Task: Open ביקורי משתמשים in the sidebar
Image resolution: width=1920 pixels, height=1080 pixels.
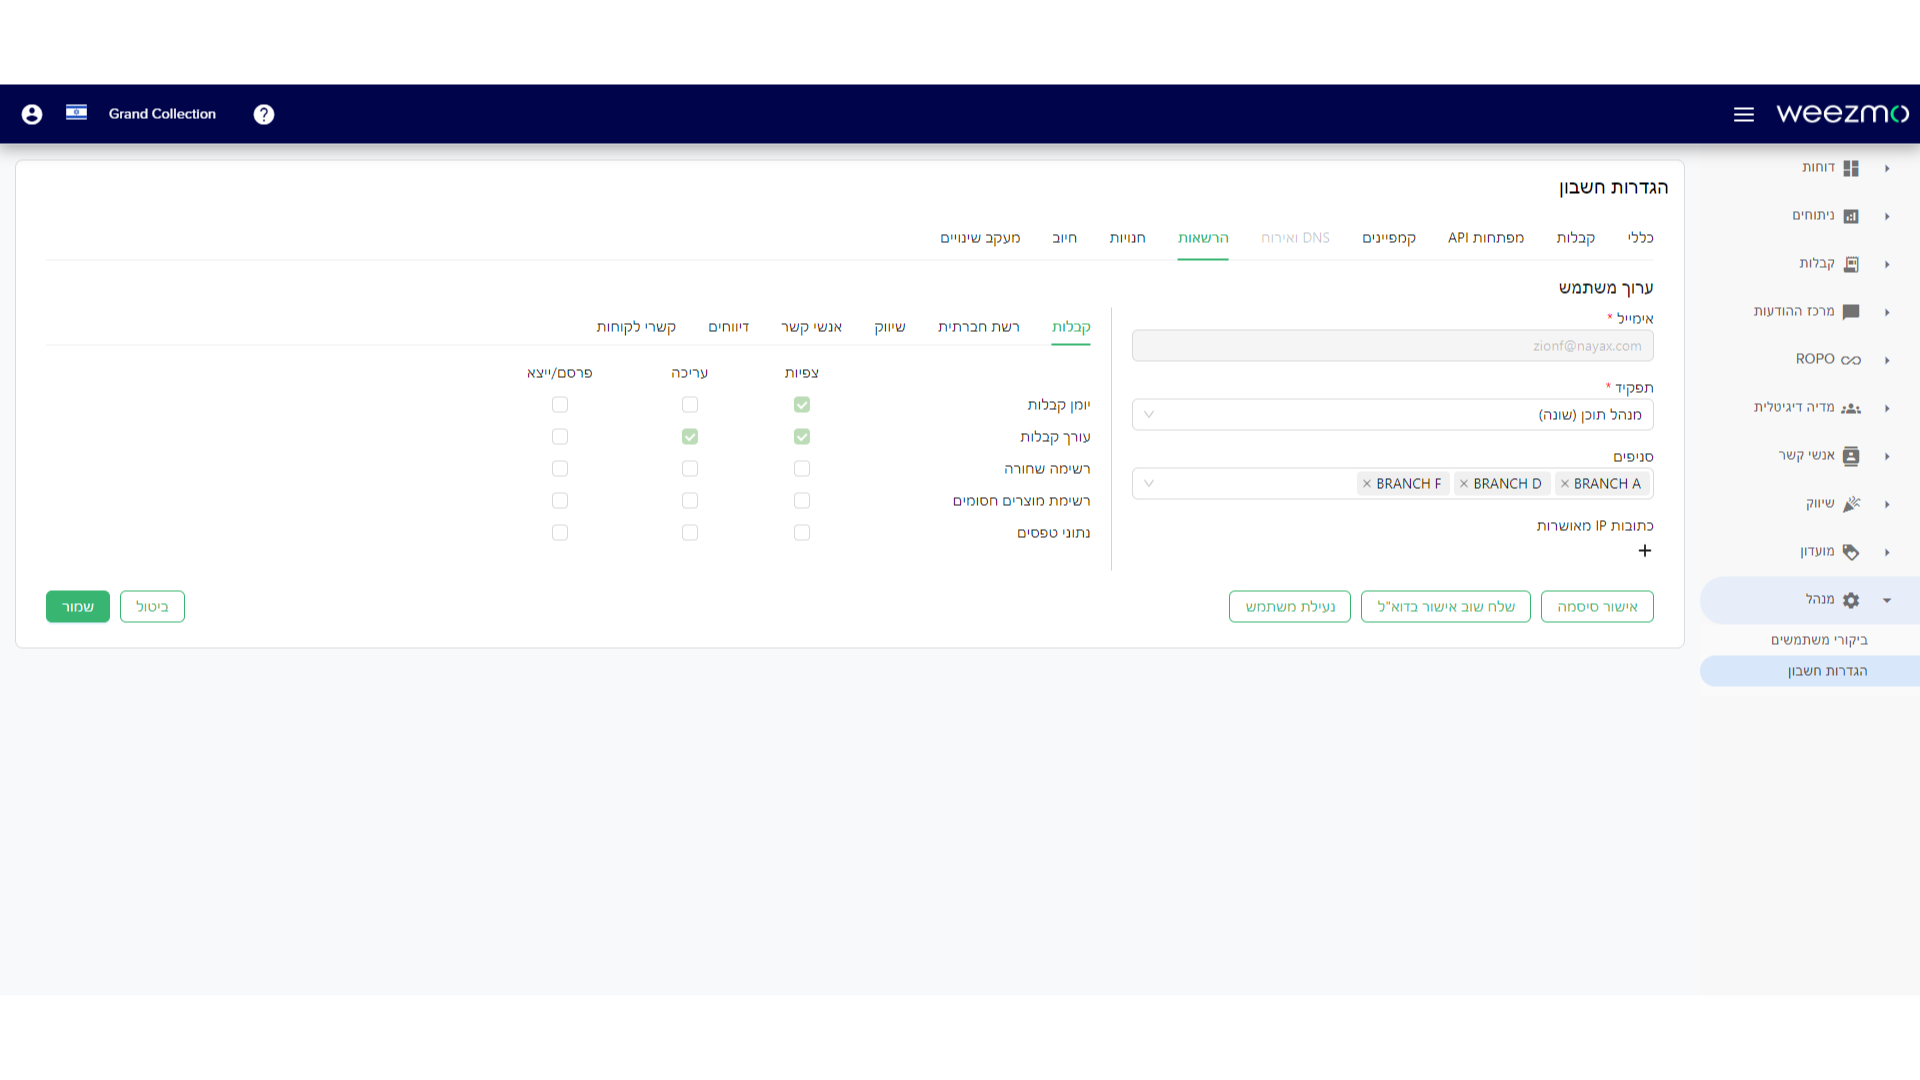Action: [x=1819, y=640]
